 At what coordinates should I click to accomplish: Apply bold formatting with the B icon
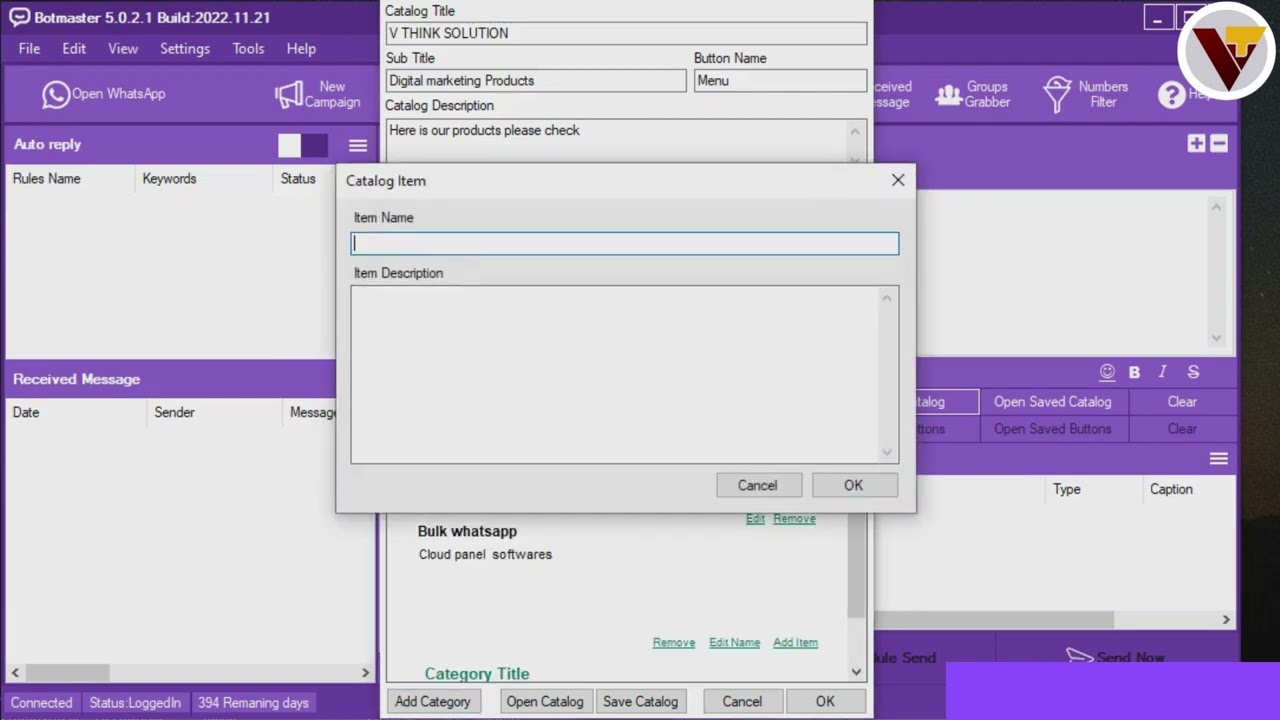click(x=1134, y=372)
